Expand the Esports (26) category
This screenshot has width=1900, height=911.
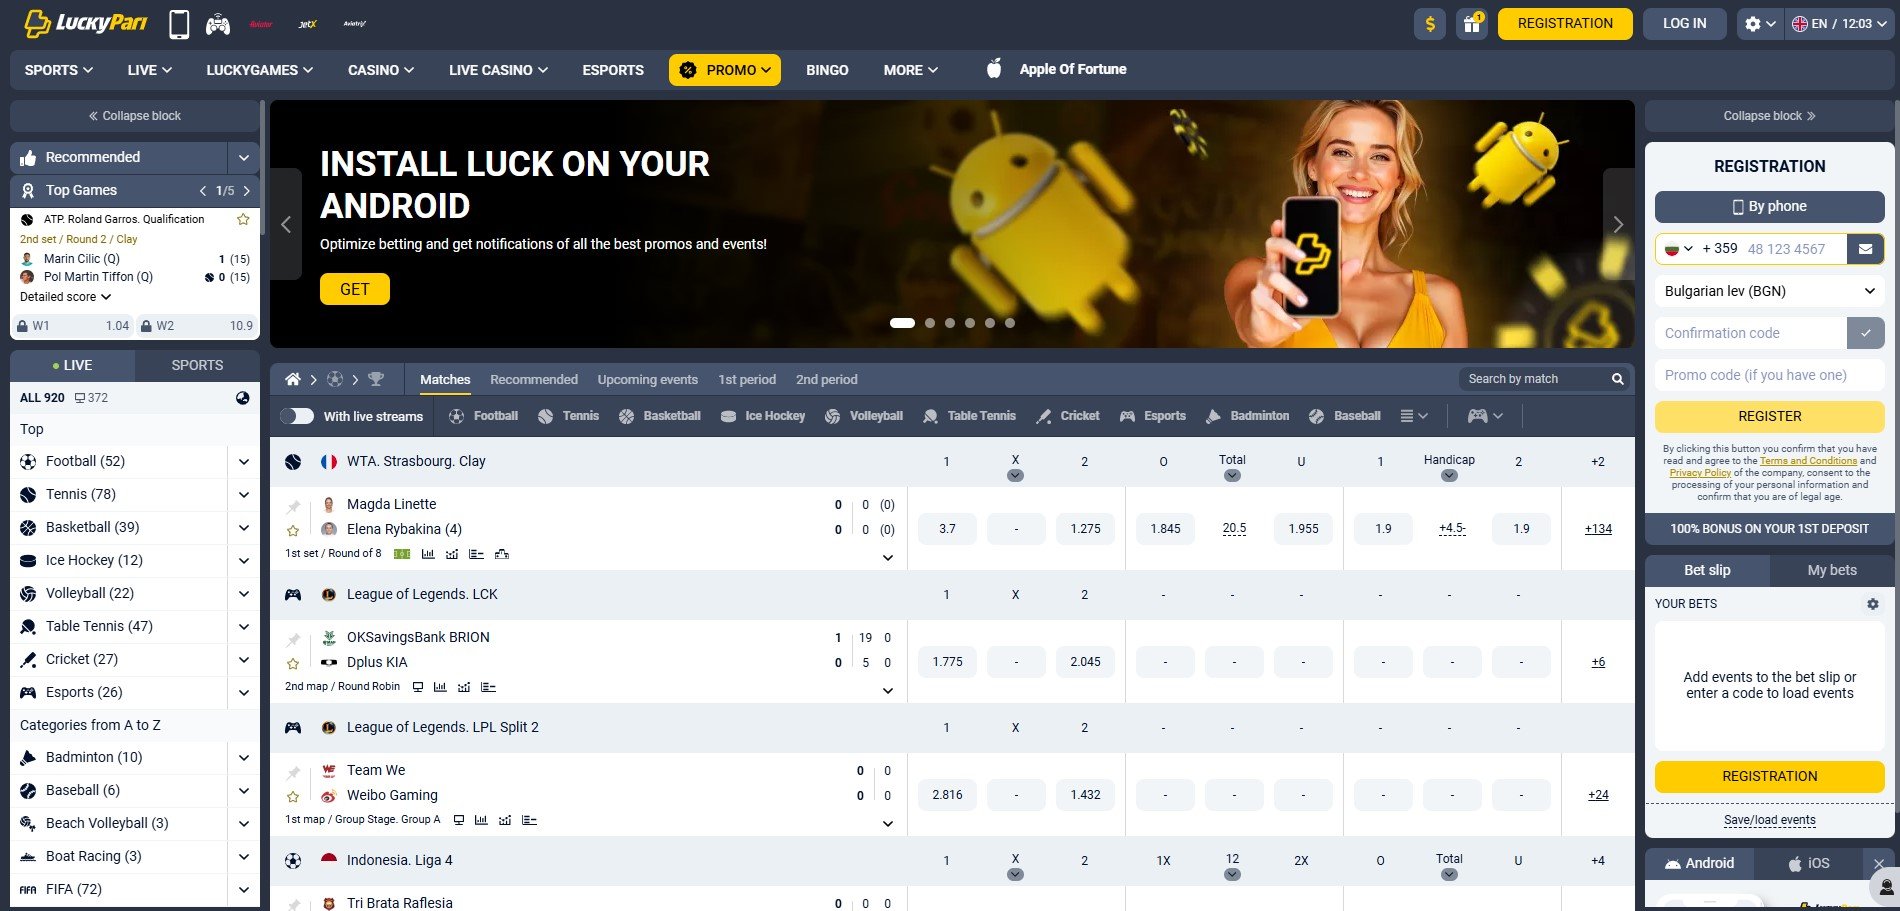pos(244,693)
